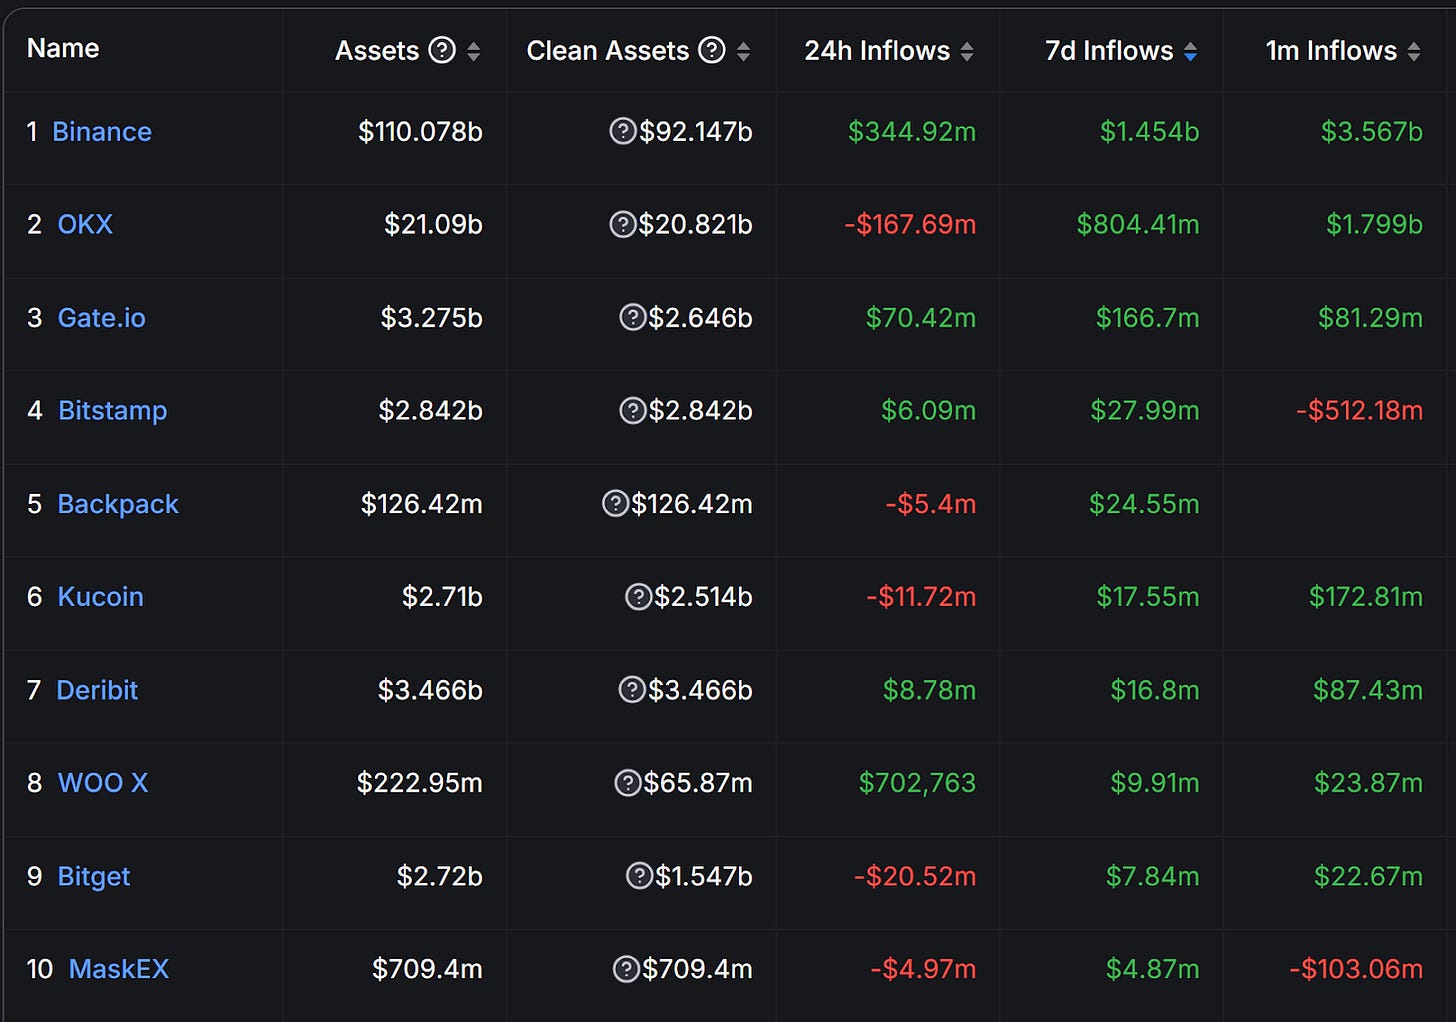Select Binance 24h inflow $344.92m
The height and width of the screenshot is (1022, 1456).
[912, 131]
